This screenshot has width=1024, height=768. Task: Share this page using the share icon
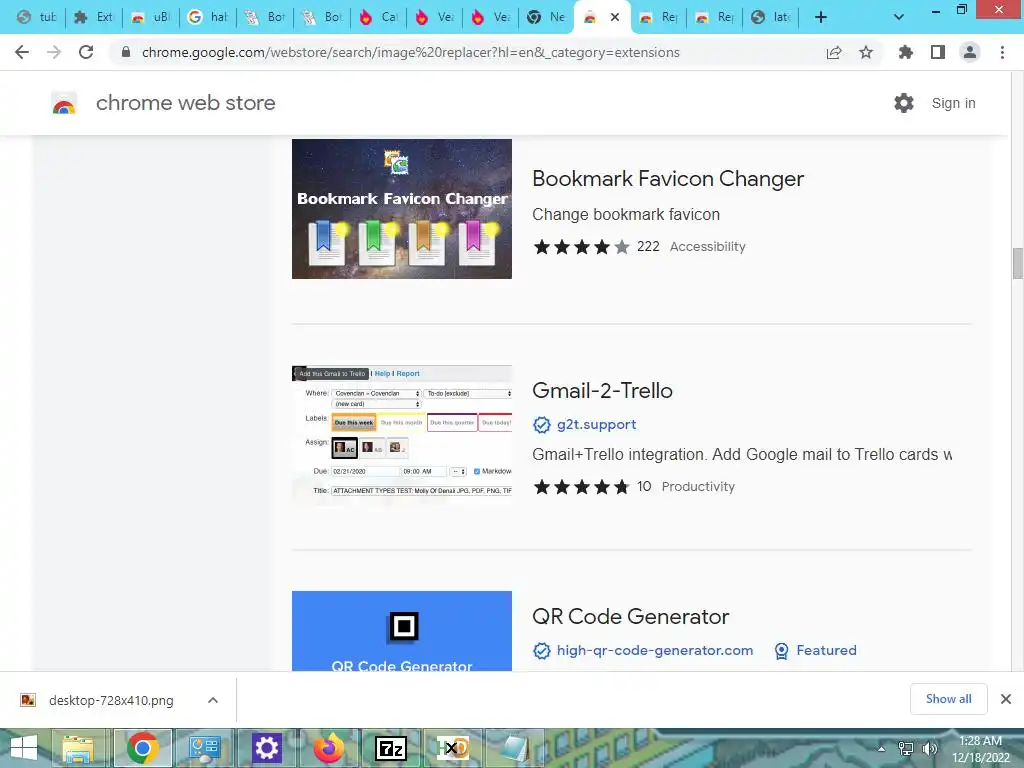pos(834,52)
